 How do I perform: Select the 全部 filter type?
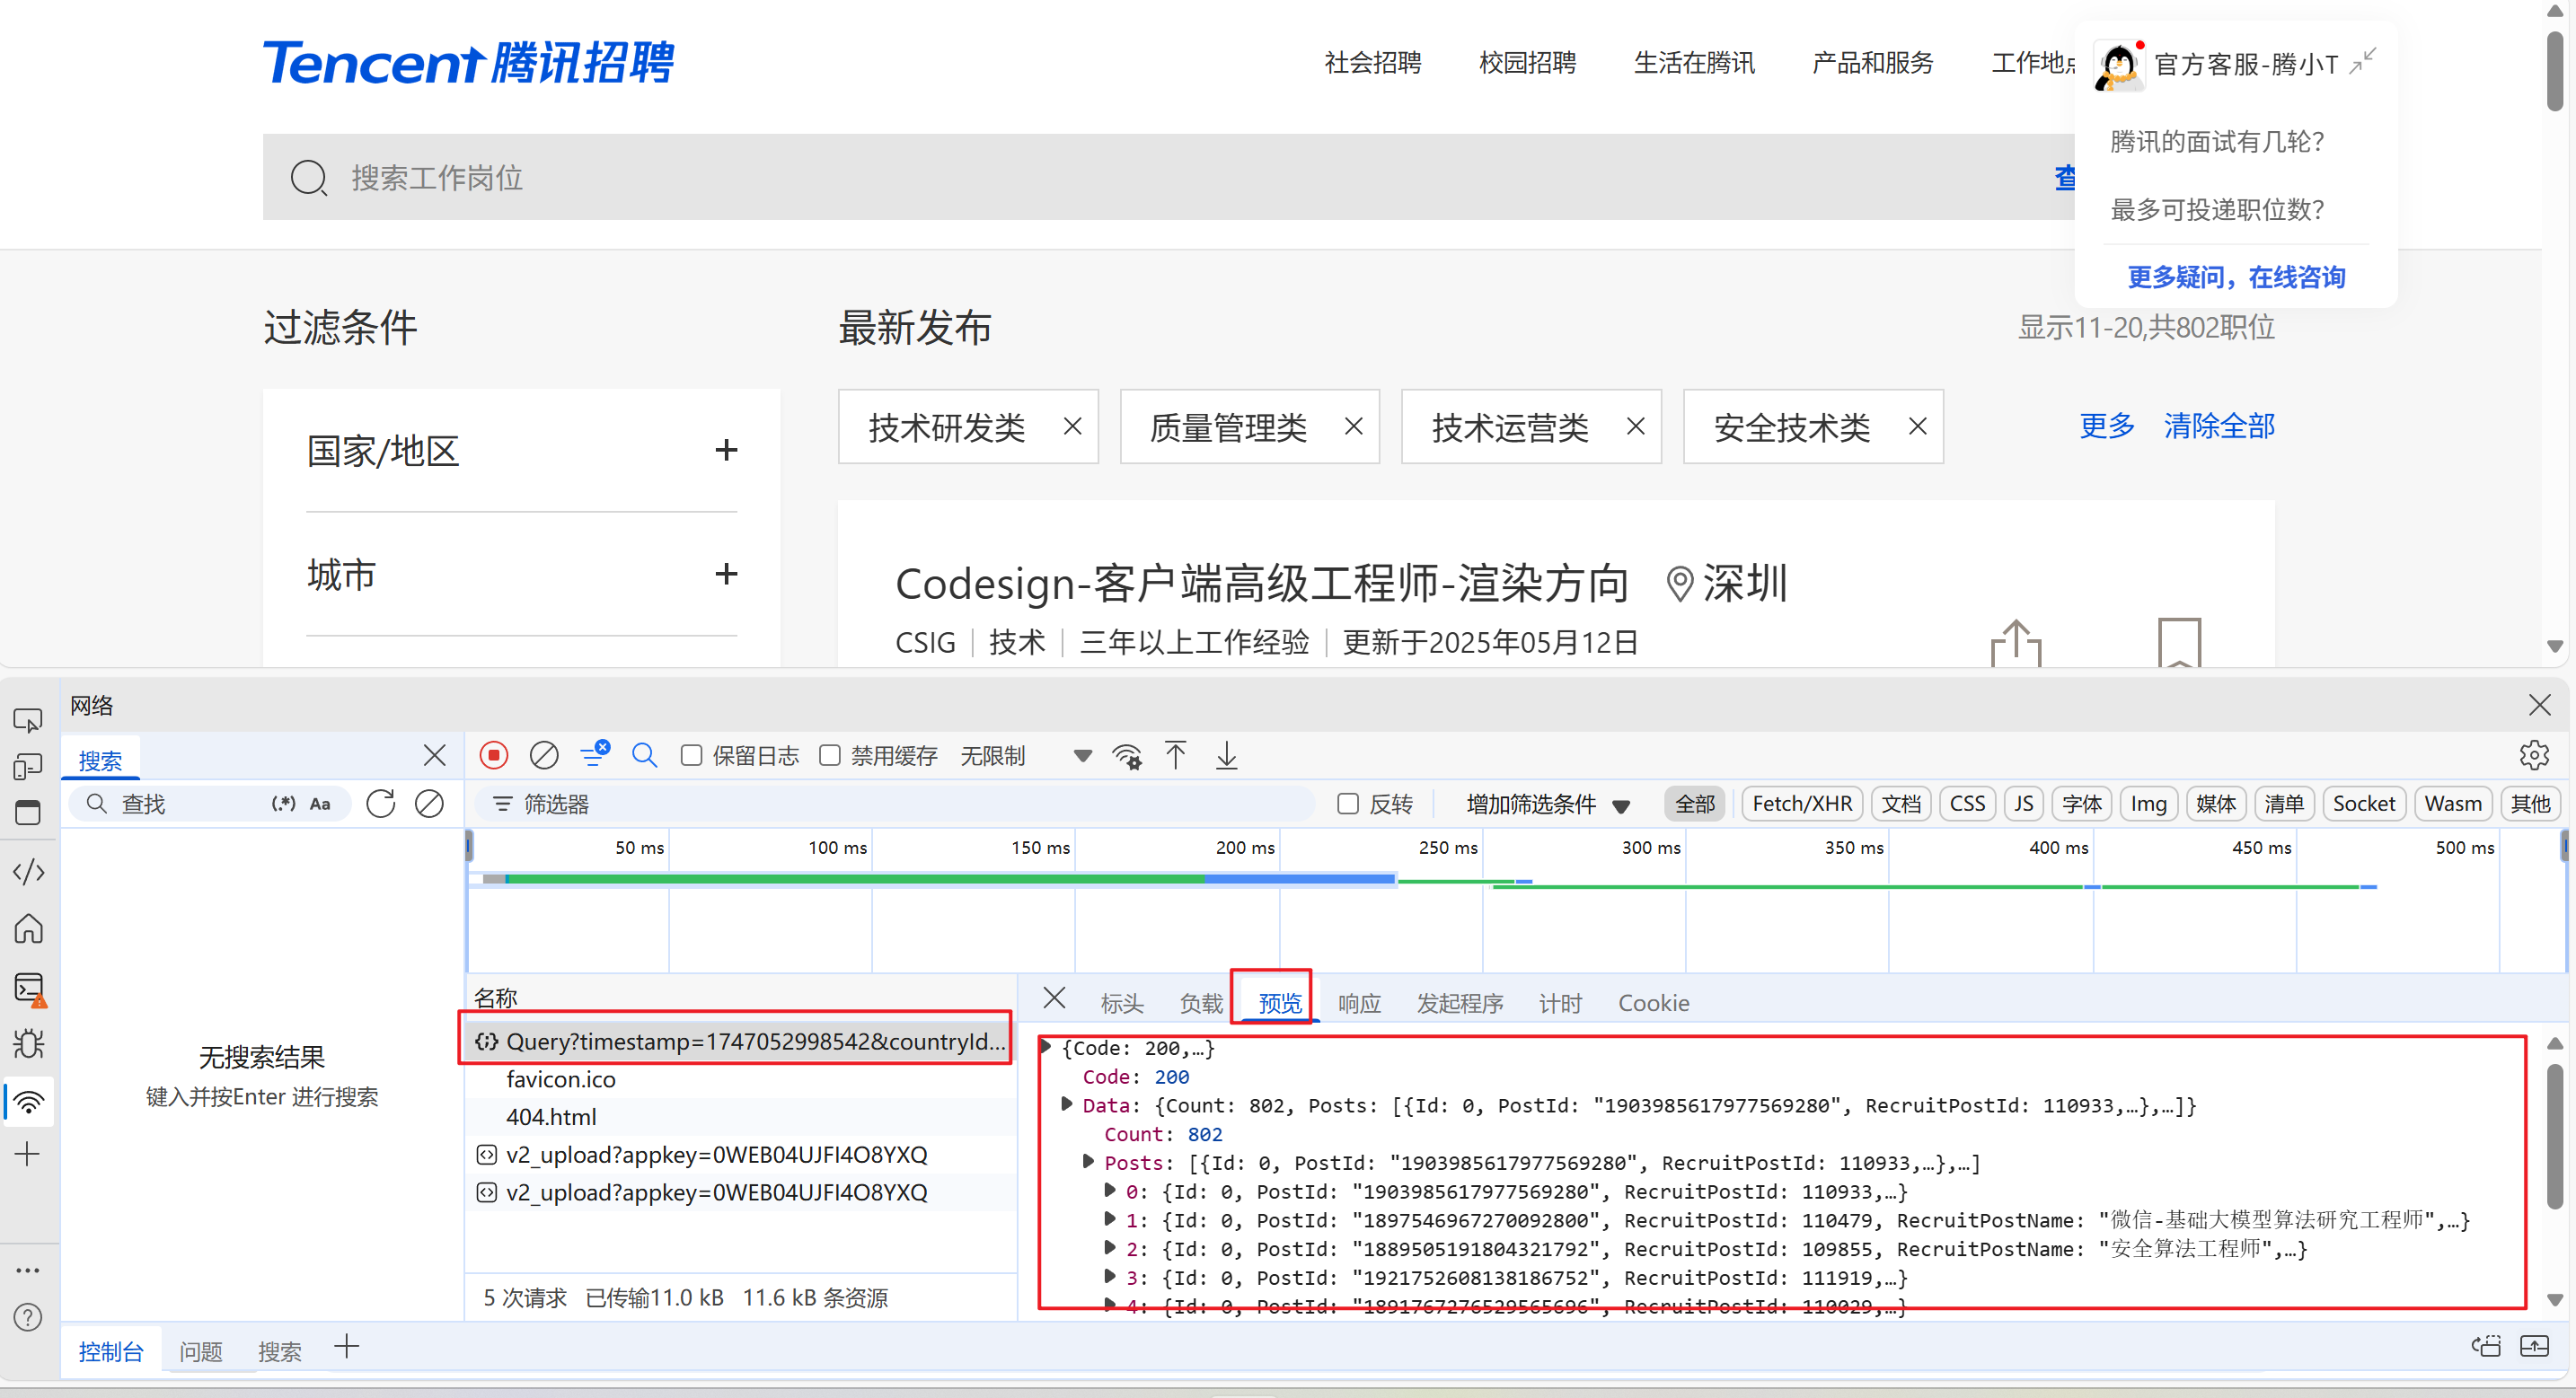point(1695,804)
